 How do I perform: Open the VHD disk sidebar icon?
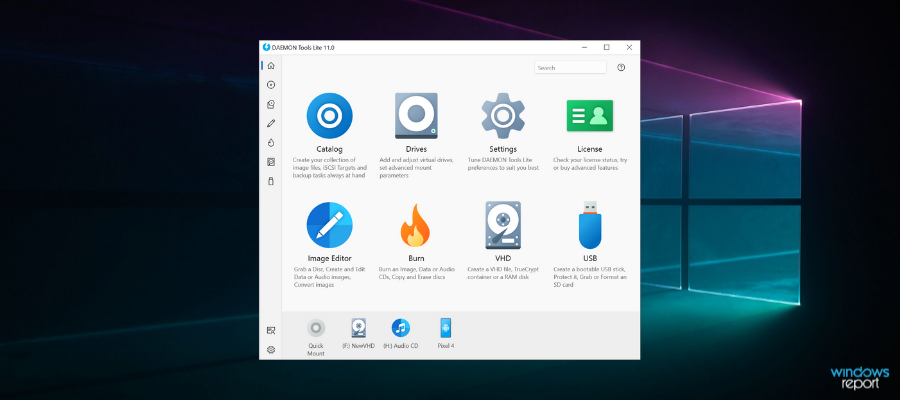[x=271, y=162]
